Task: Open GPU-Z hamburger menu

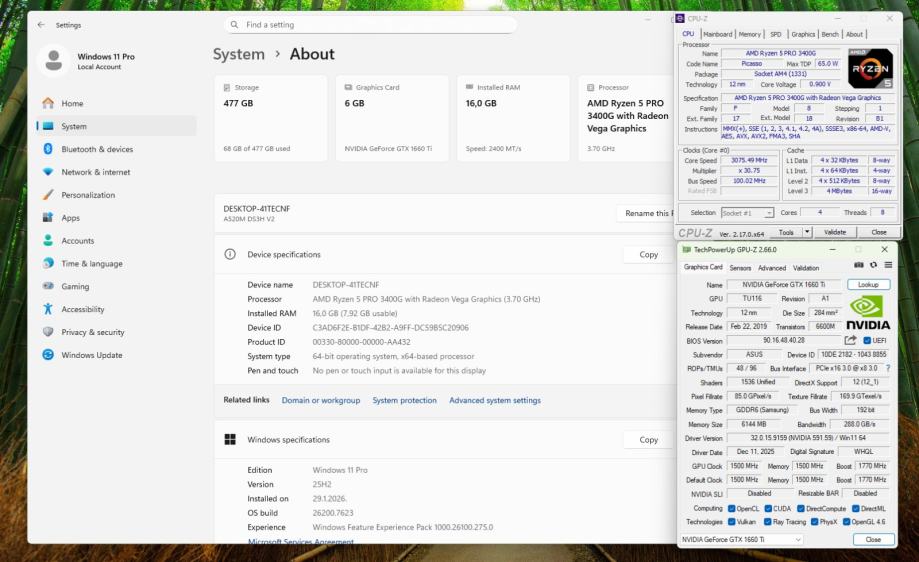Action: (888, 265)
